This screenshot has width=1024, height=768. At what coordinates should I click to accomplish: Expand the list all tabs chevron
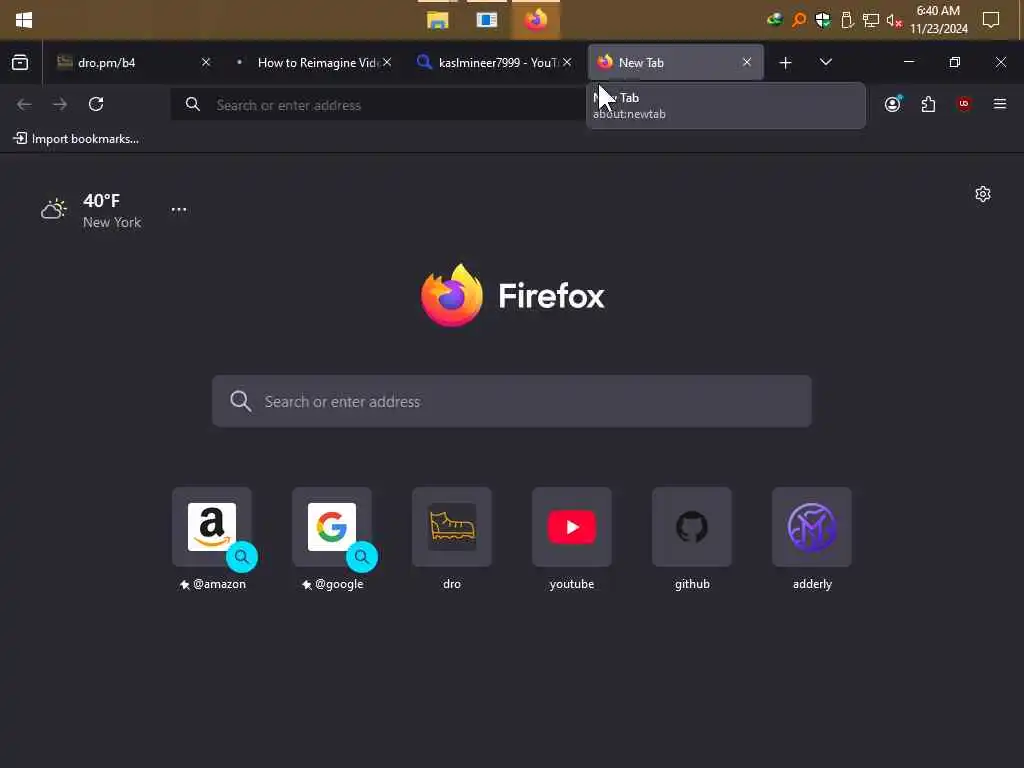[x=825, y=62]
